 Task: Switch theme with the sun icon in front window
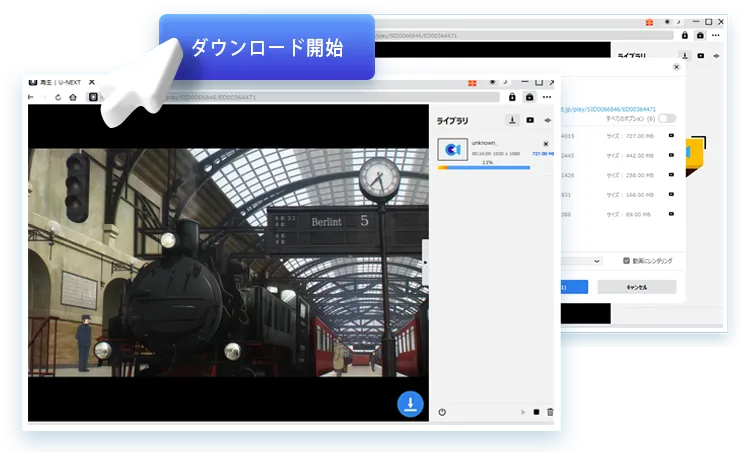click(492, 82)
